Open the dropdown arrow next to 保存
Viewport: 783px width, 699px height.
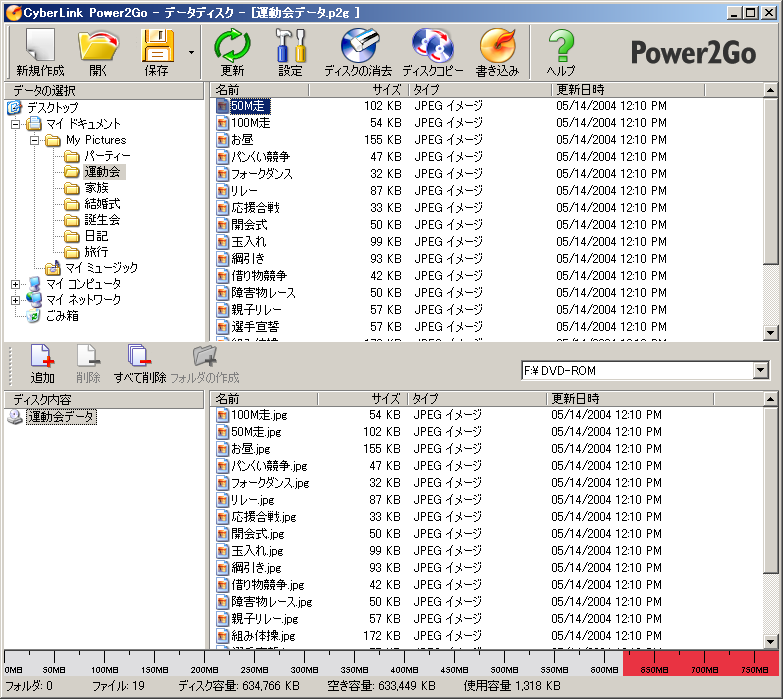click(191, 52)
